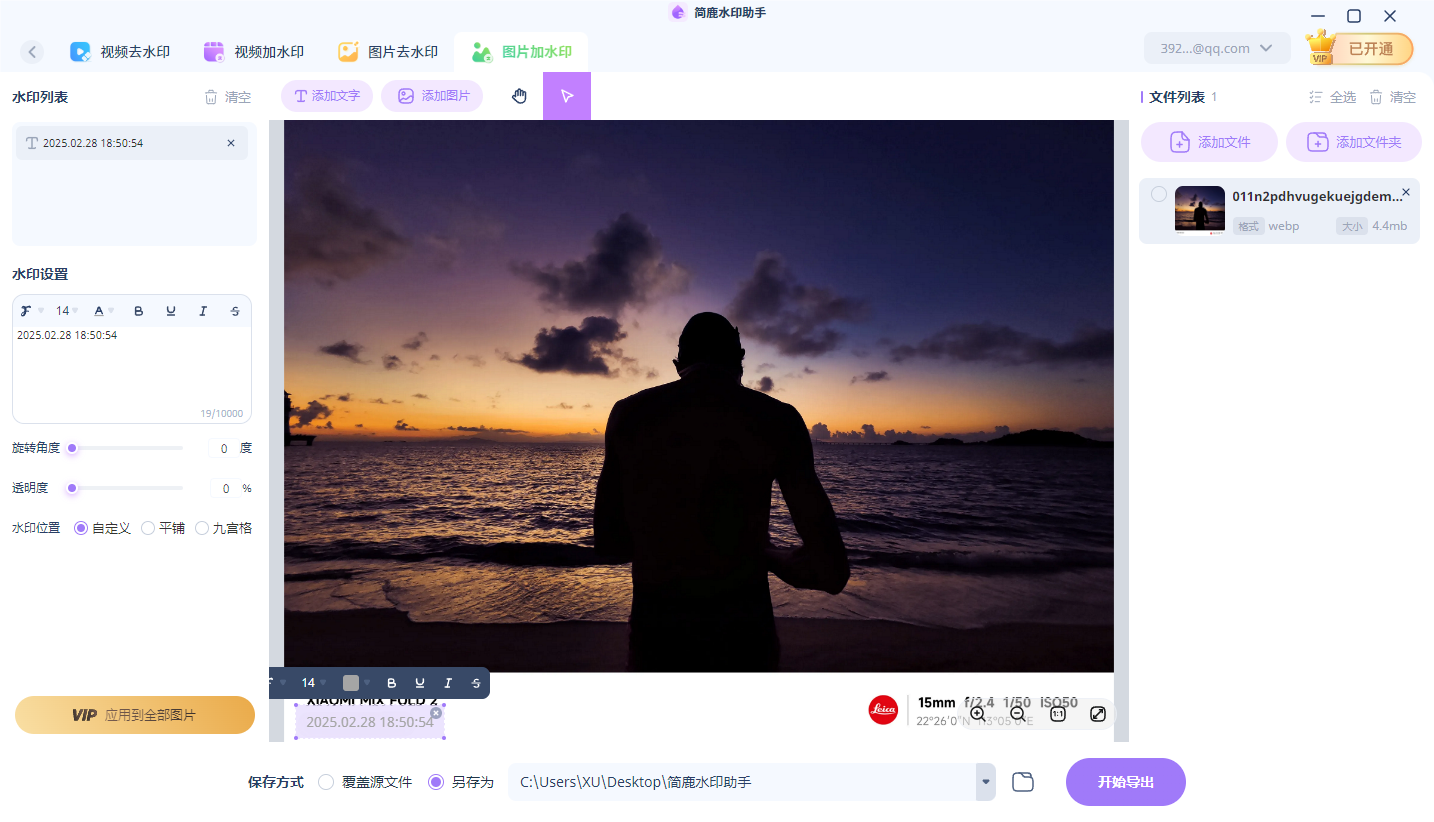Choose 覆盖源文件 save option
This screenshot has height=822, width=1434.
tap(325, 782)
